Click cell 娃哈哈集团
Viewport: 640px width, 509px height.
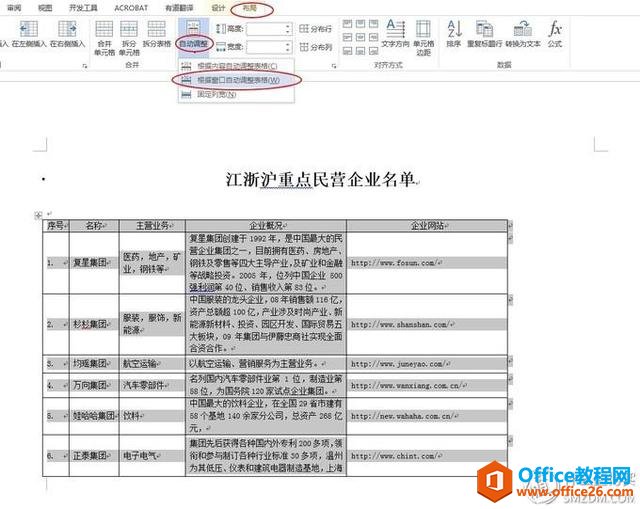click(93, 416)
